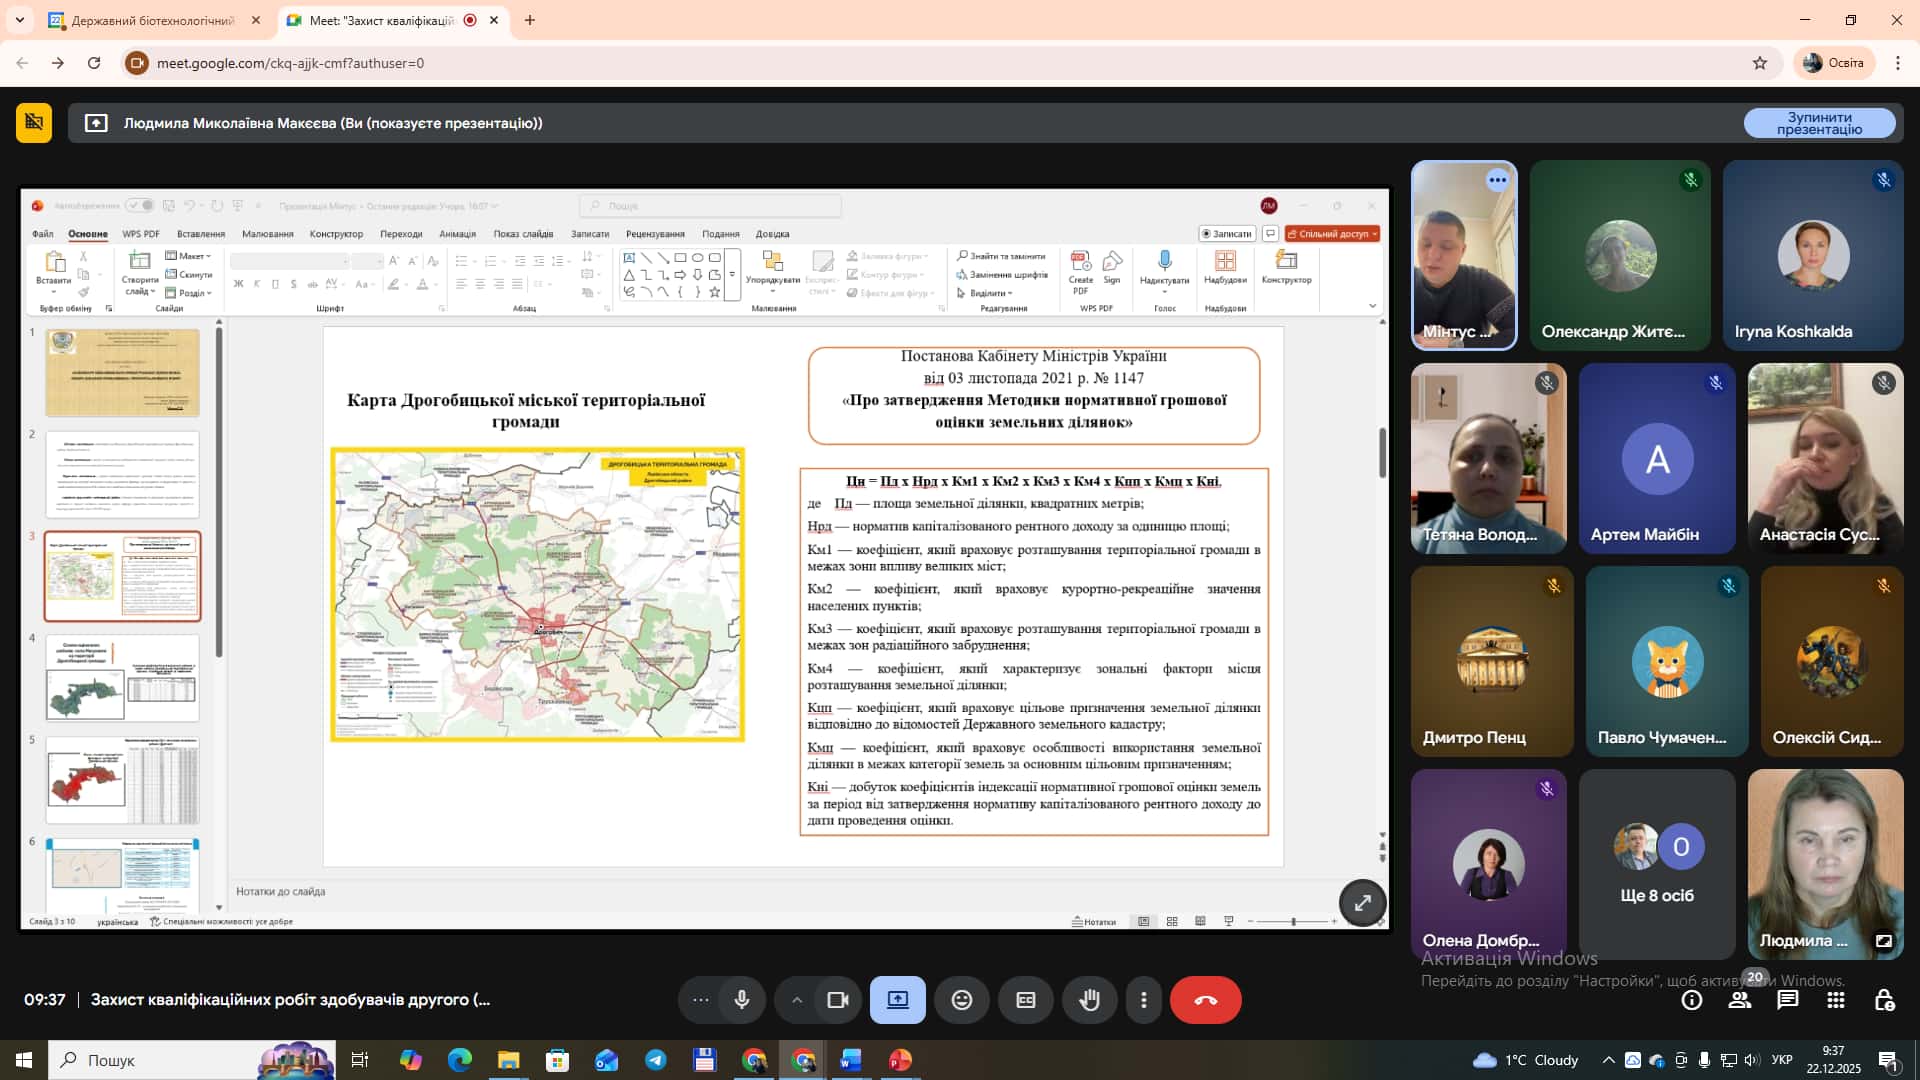This screenshot has width=1920, height=1080.
Task: Open chat with everyone panel
Action: 1787,1000
